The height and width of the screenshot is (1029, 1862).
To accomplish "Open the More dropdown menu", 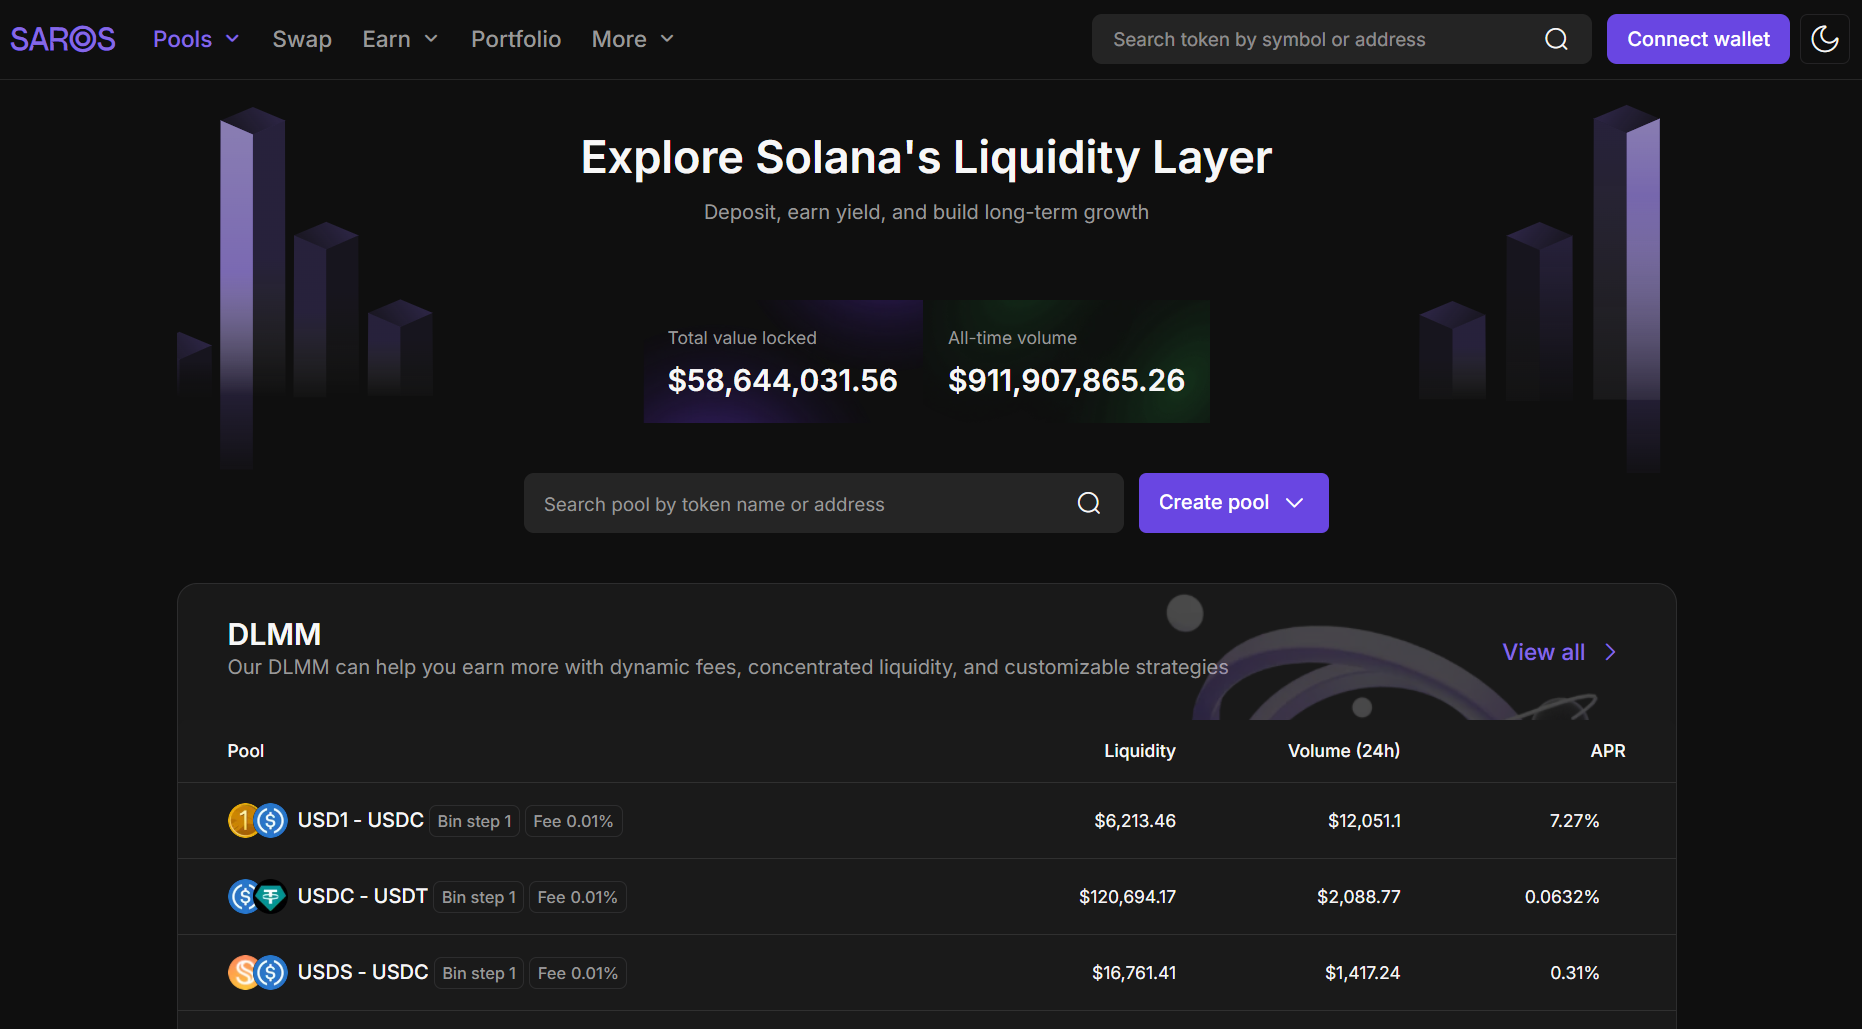I will click(x=632, y=39).
